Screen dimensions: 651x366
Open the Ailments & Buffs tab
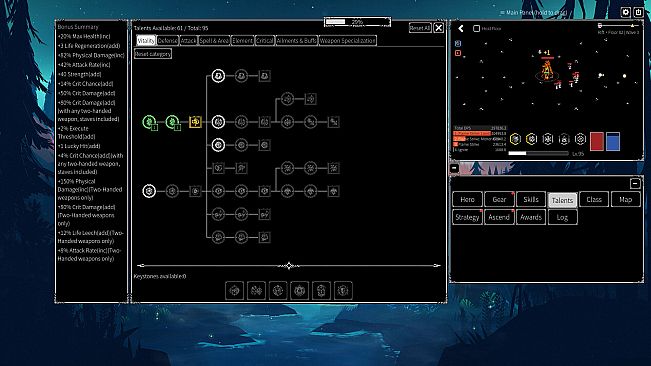[x=296, y=40]
